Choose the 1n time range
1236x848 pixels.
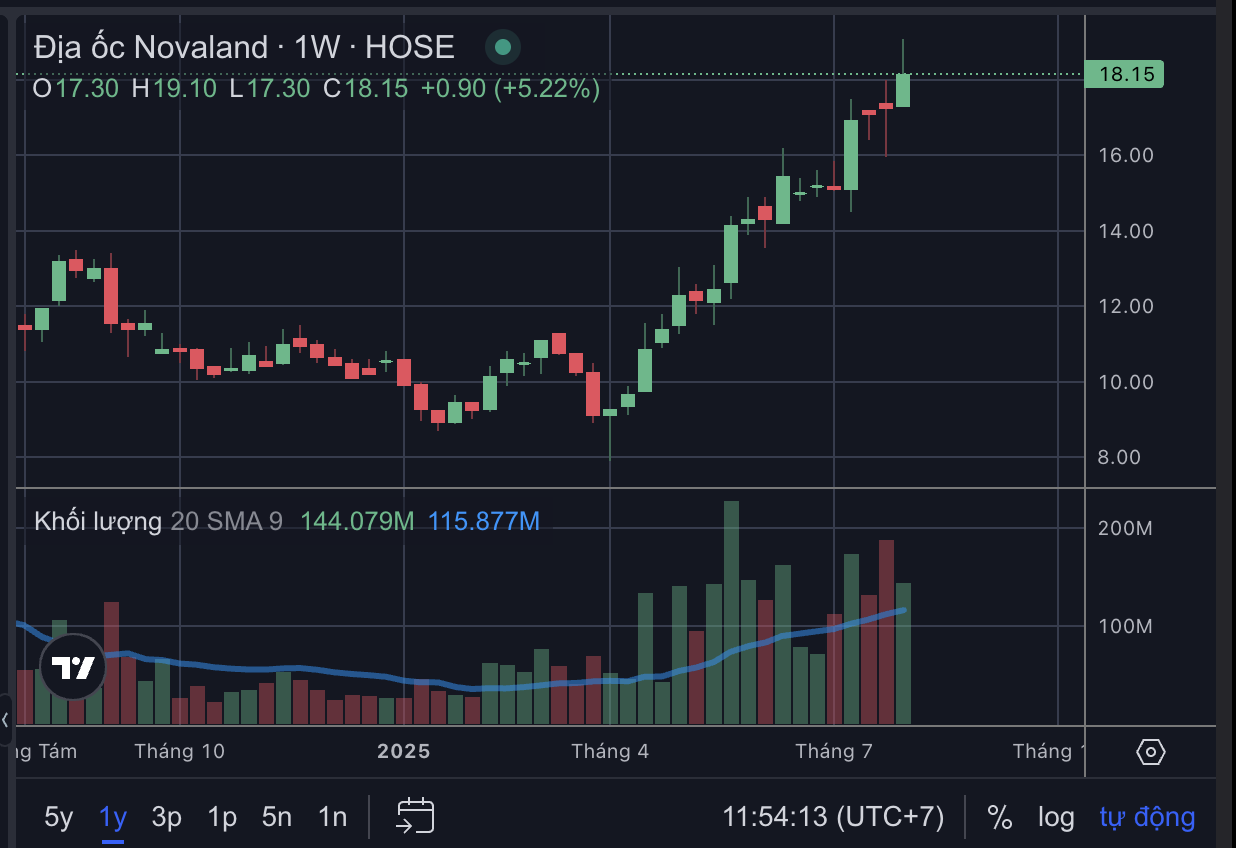tap(332, 817)
